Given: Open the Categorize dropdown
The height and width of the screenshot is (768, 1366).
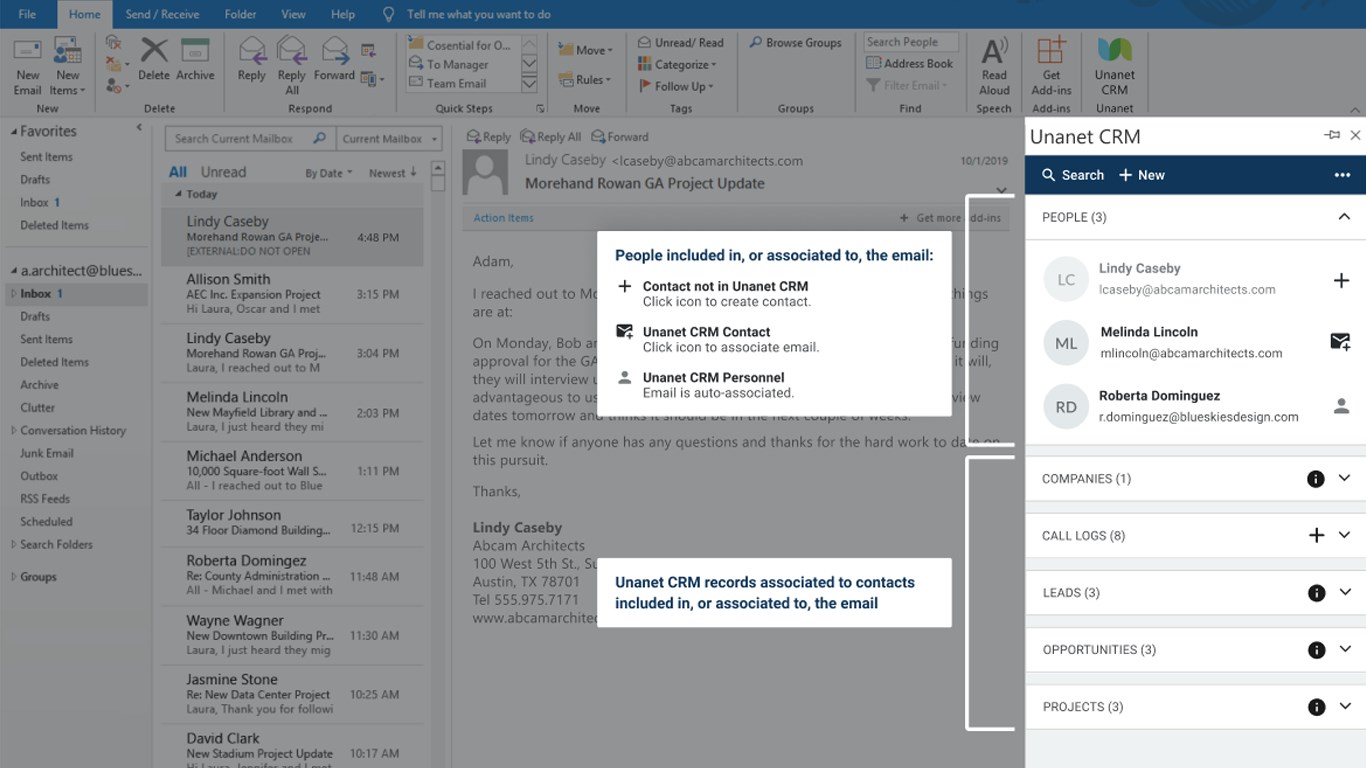Looking at the screenshot, I should (x=677, y=64).
